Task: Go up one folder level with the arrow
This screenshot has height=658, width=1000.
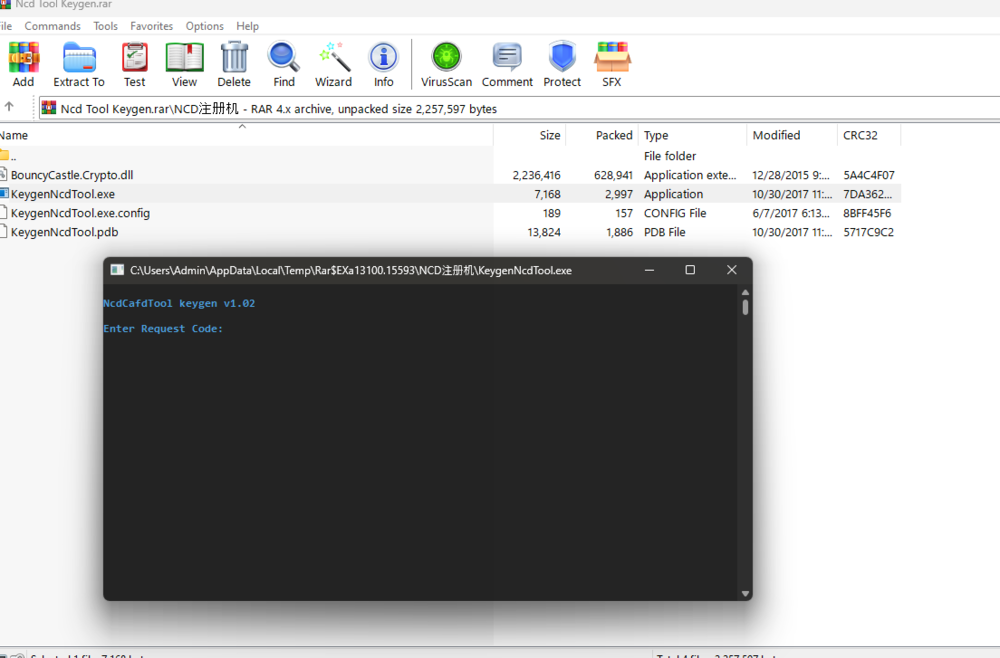Action: [11, 108]
